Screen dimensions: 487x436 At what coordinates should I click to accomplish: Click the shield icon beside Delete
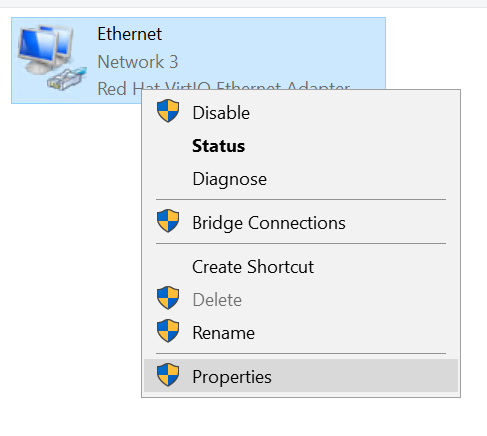pos(168,298)
